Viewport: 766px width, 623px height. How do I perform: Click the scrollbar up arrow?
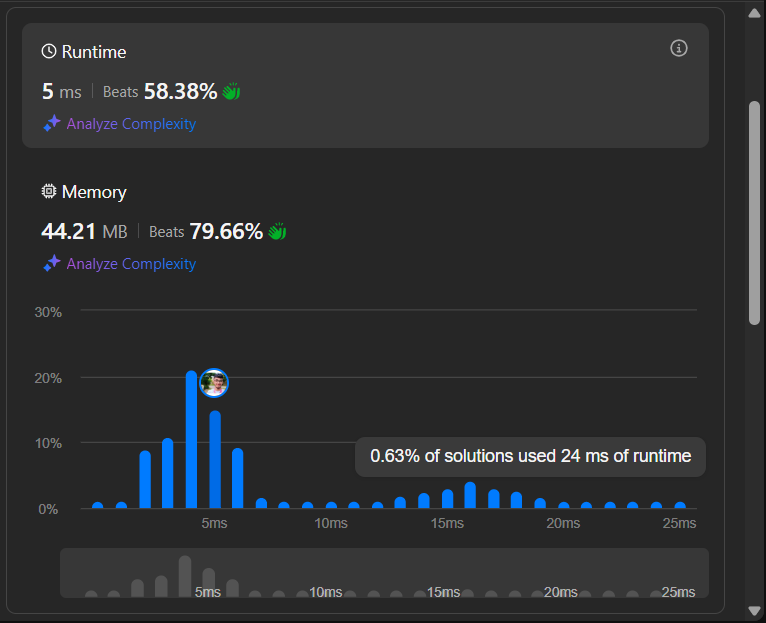click(x=754, y=13)
